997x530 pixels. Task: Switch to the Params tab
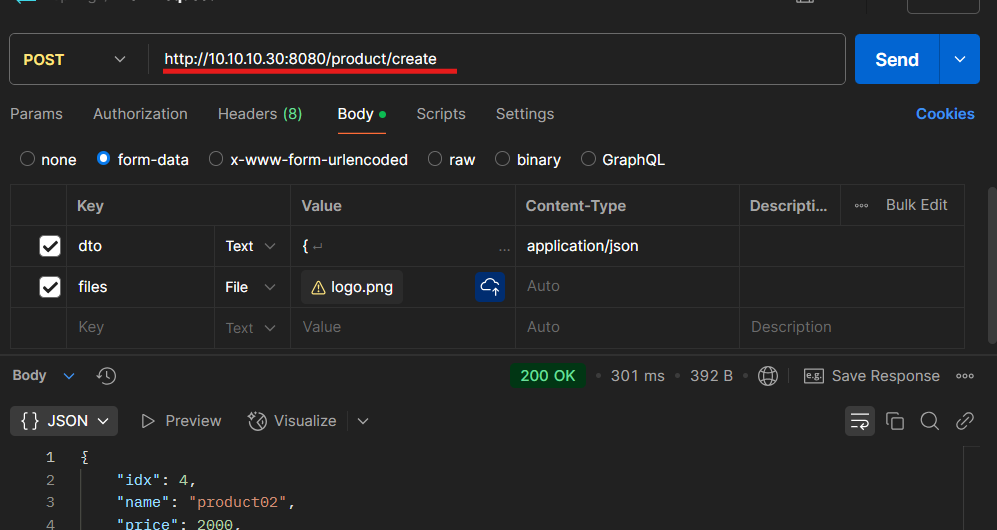(x=36, y=114)
